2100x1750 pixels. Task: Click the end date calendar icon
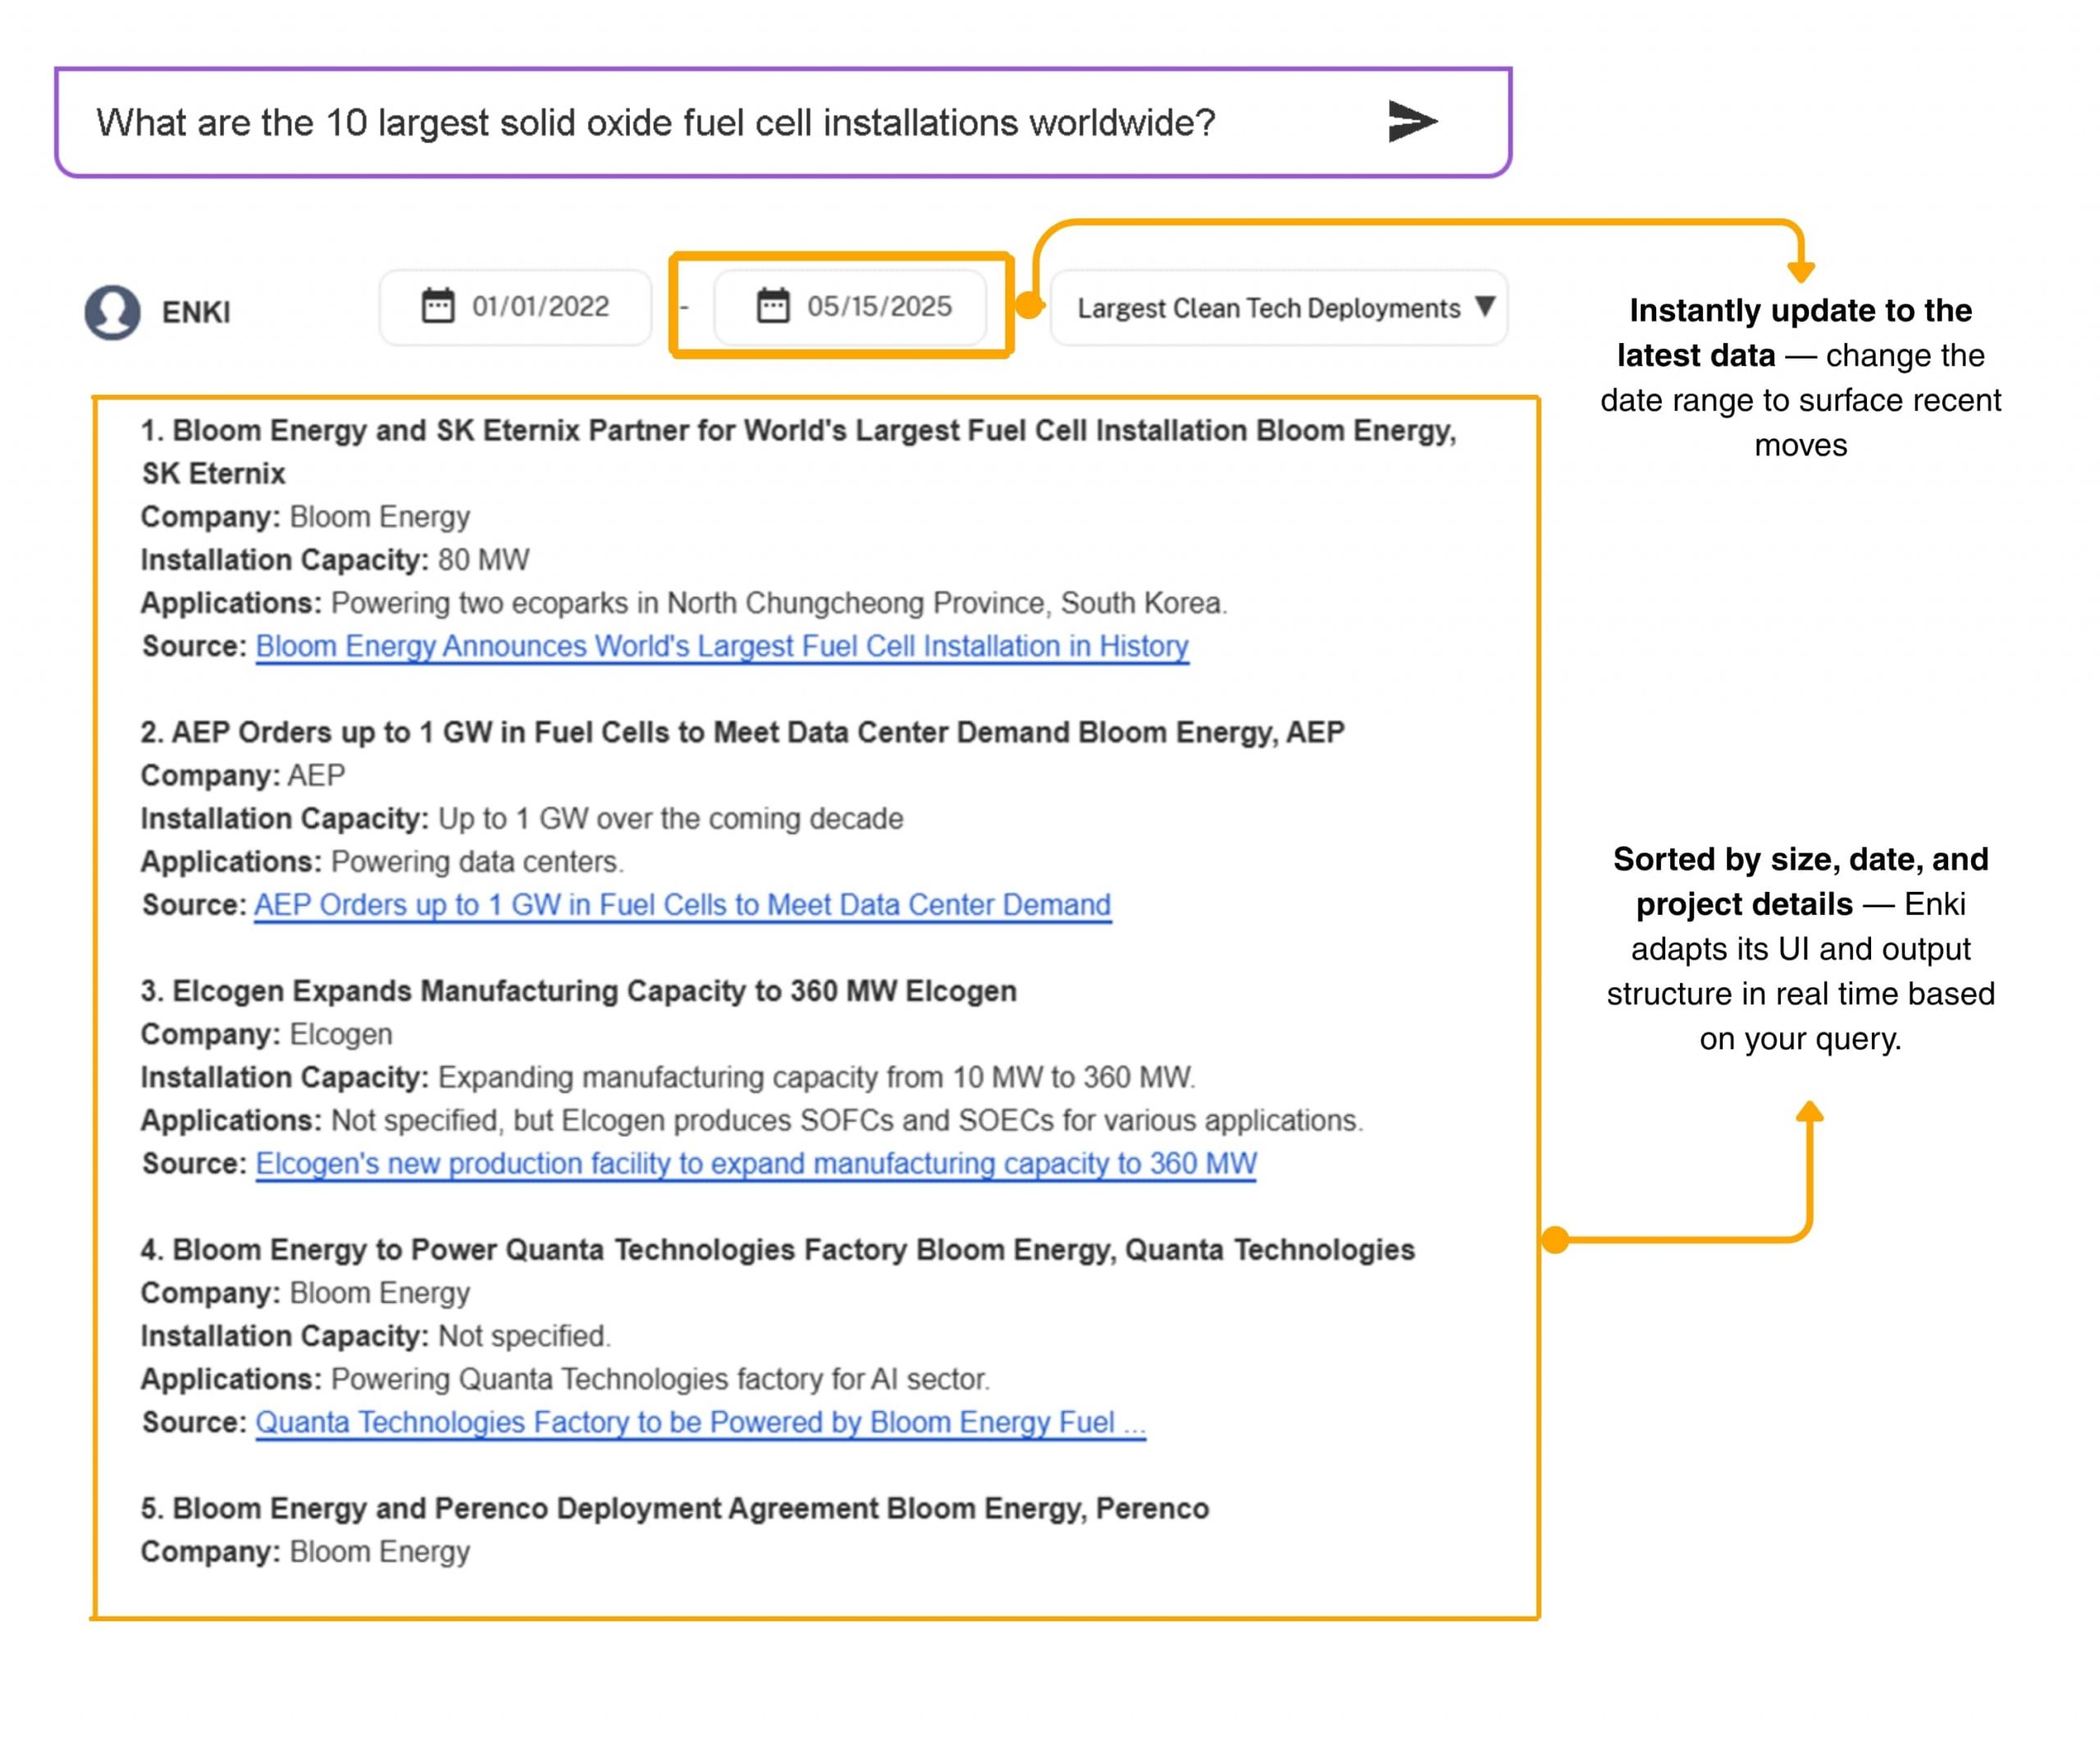[x=772, y=306]
